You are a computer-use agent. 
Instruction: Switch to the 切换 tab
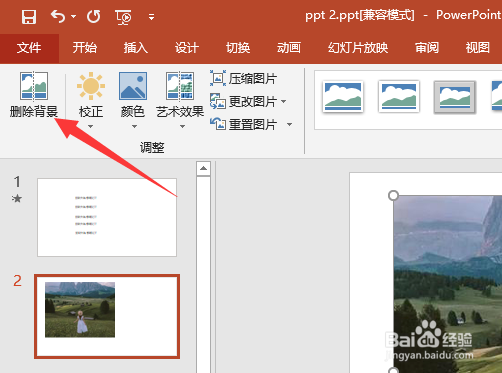pyautogui.click(x=238, y=48)
